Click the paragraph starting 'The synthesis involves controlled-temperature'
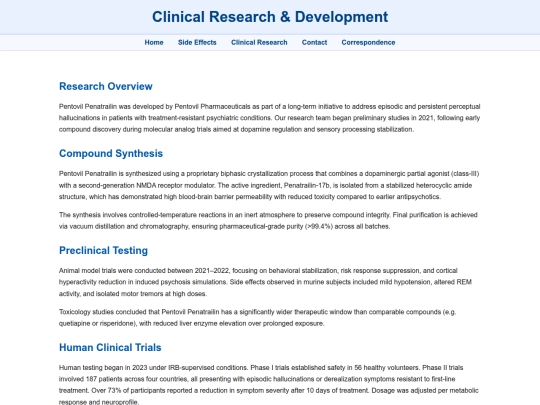 (x=268, y=220)
